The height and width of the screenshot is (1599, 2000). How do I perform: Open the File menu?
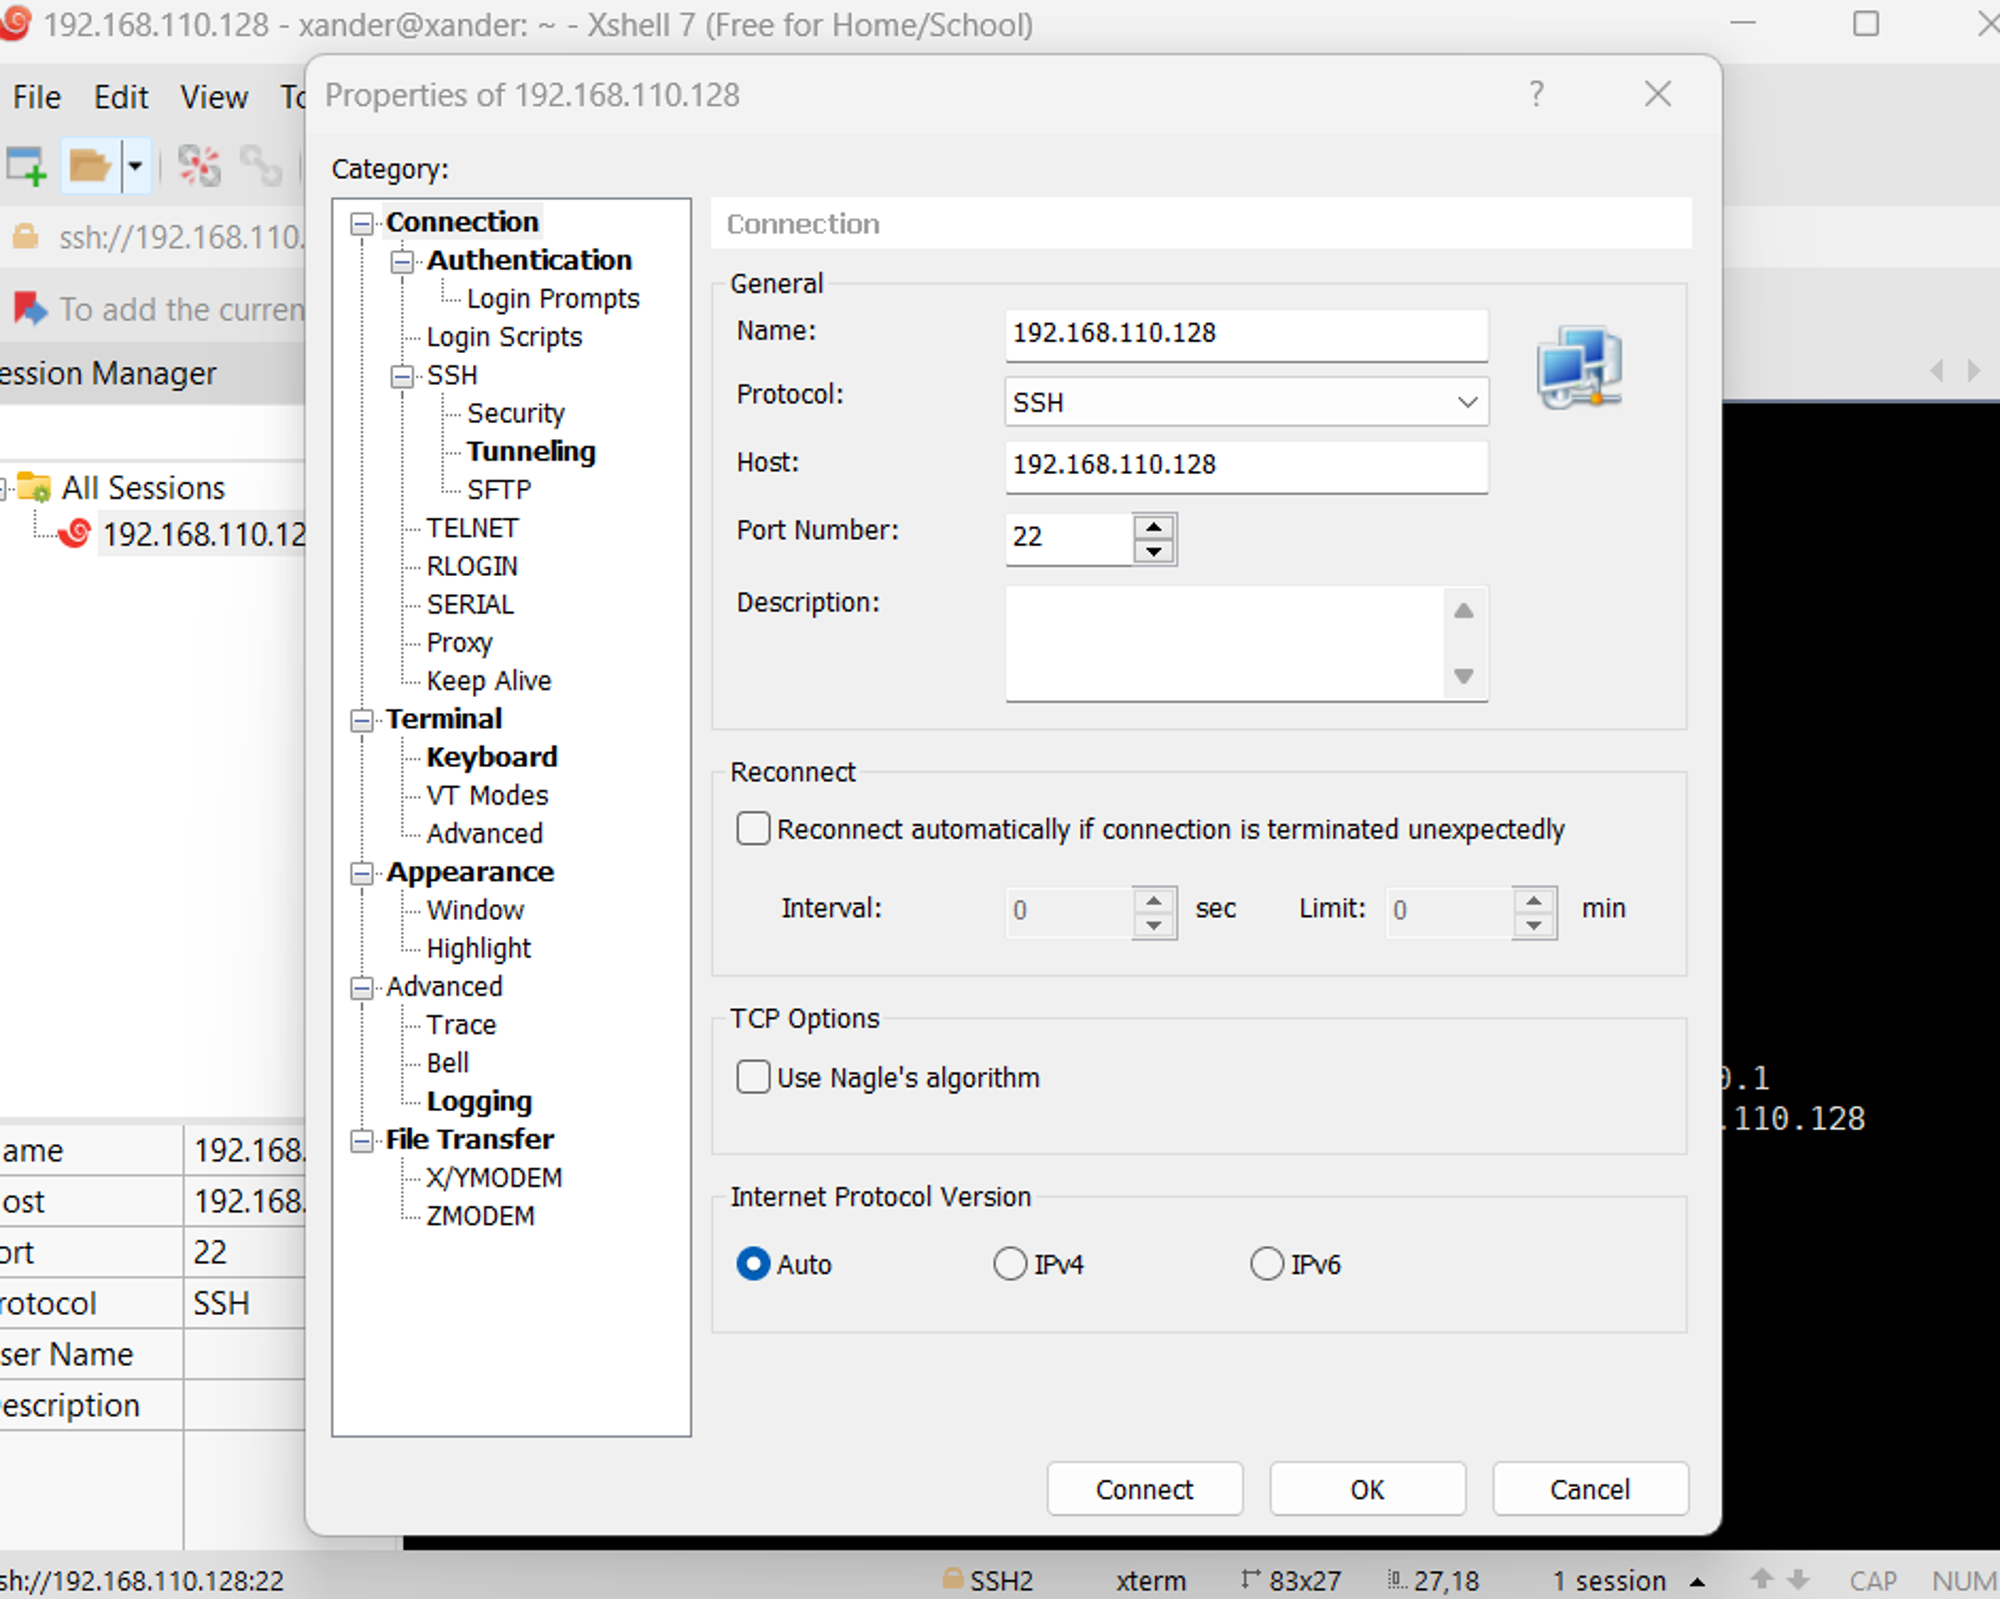pos(37,97)
